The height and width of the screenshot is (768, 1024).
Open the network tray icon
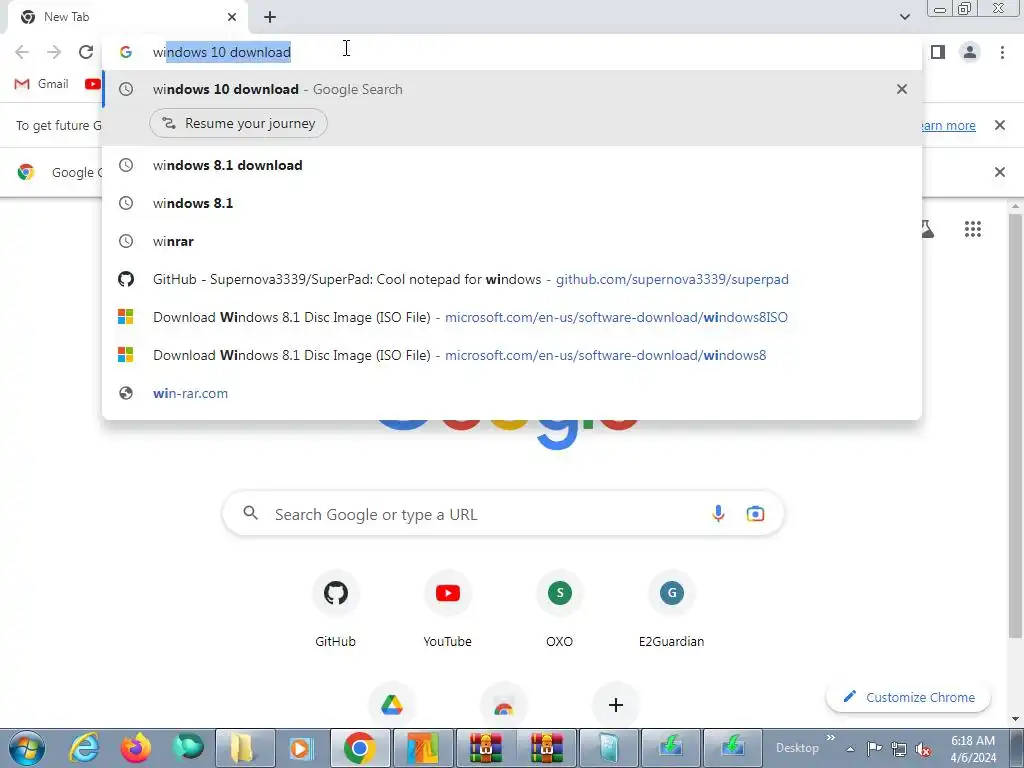click(899, 749)
